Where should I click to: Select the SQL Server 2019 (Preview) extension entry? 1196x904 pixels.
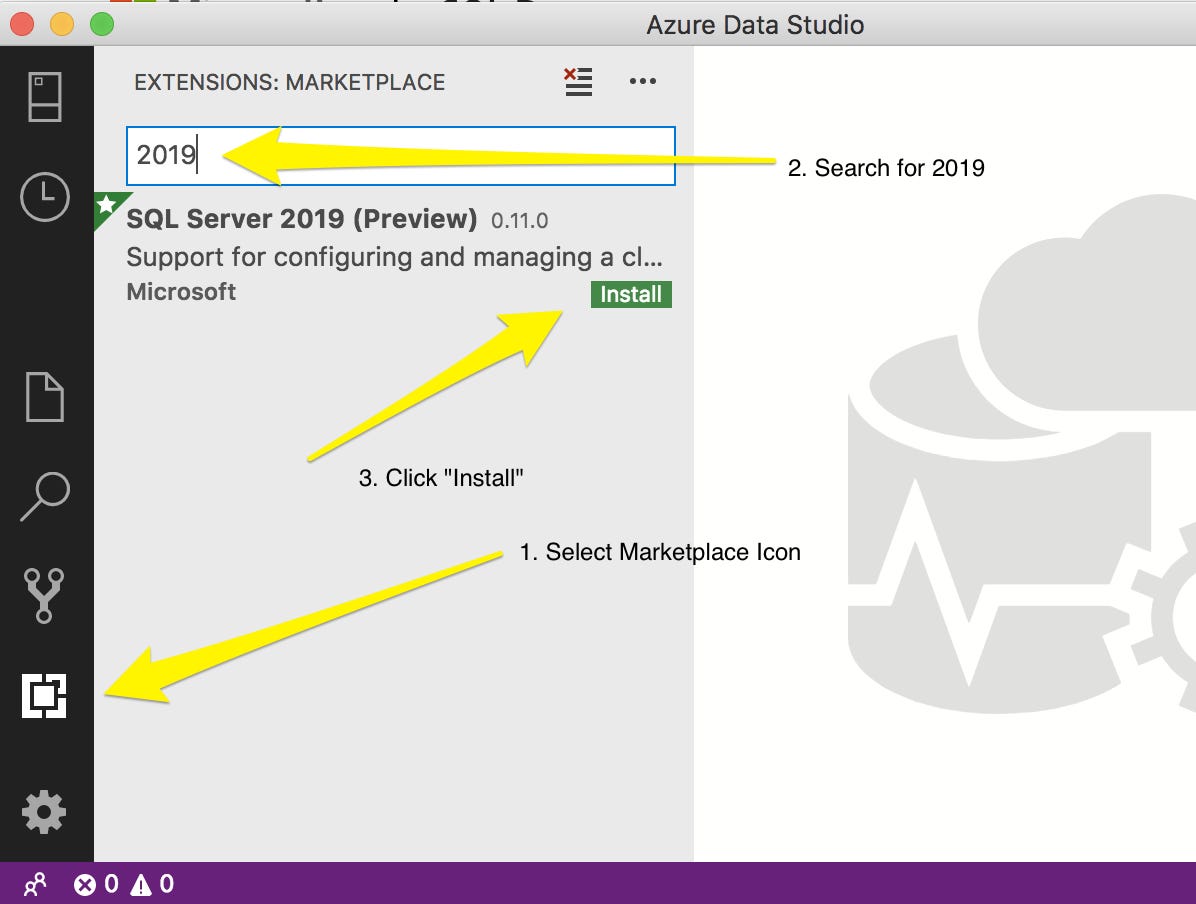(300, 220)
